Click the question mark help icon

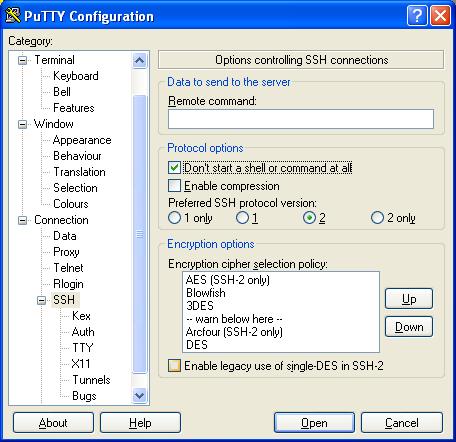[417, 15]
